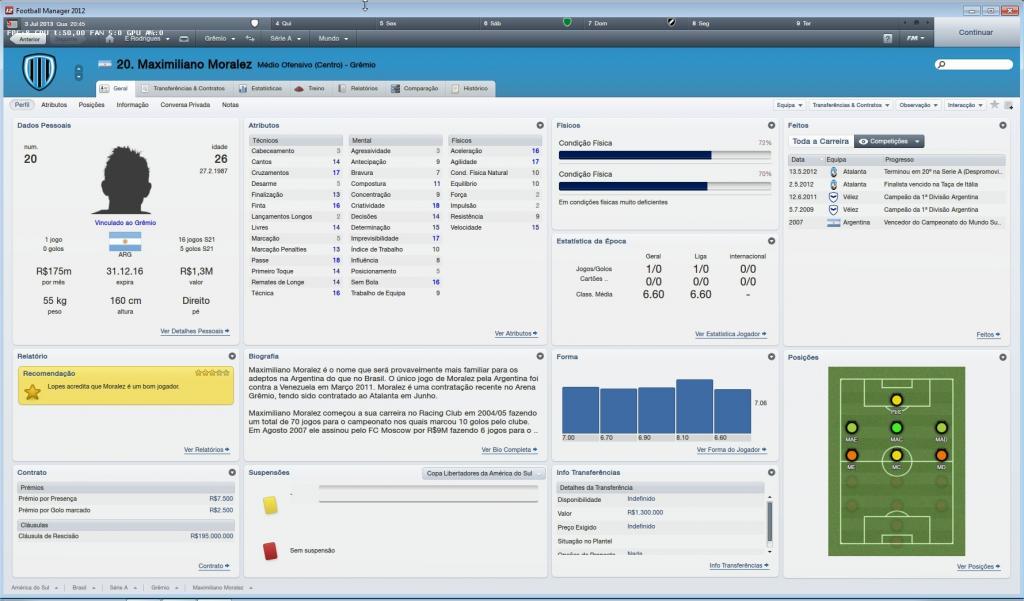Open the E Rodrigues manager dropdown
Viewport: 1024px width, 601px height.
pos(146,39)
